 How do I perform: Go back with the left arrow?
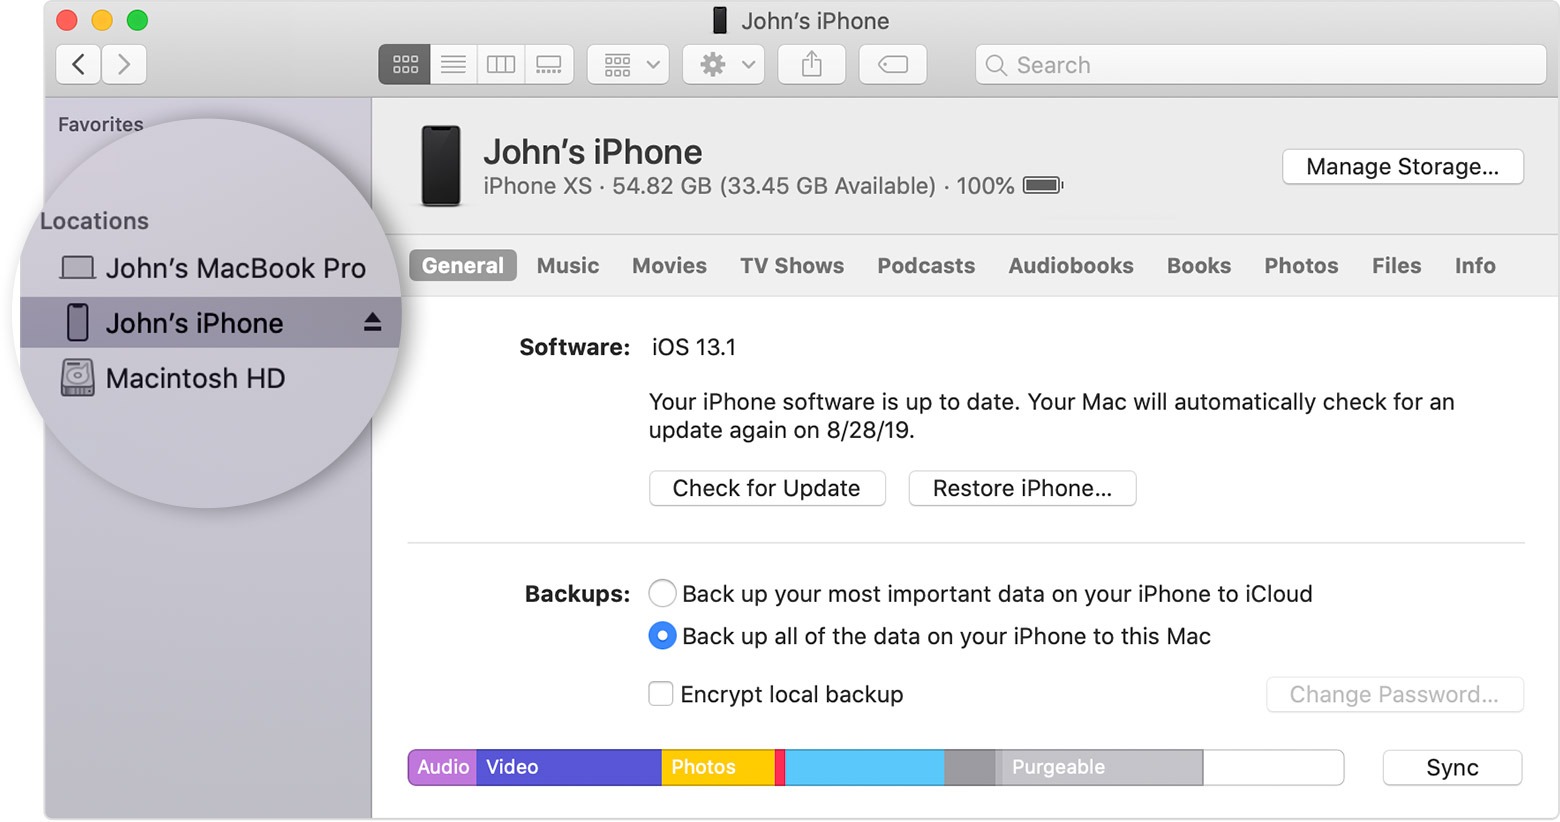78,65
